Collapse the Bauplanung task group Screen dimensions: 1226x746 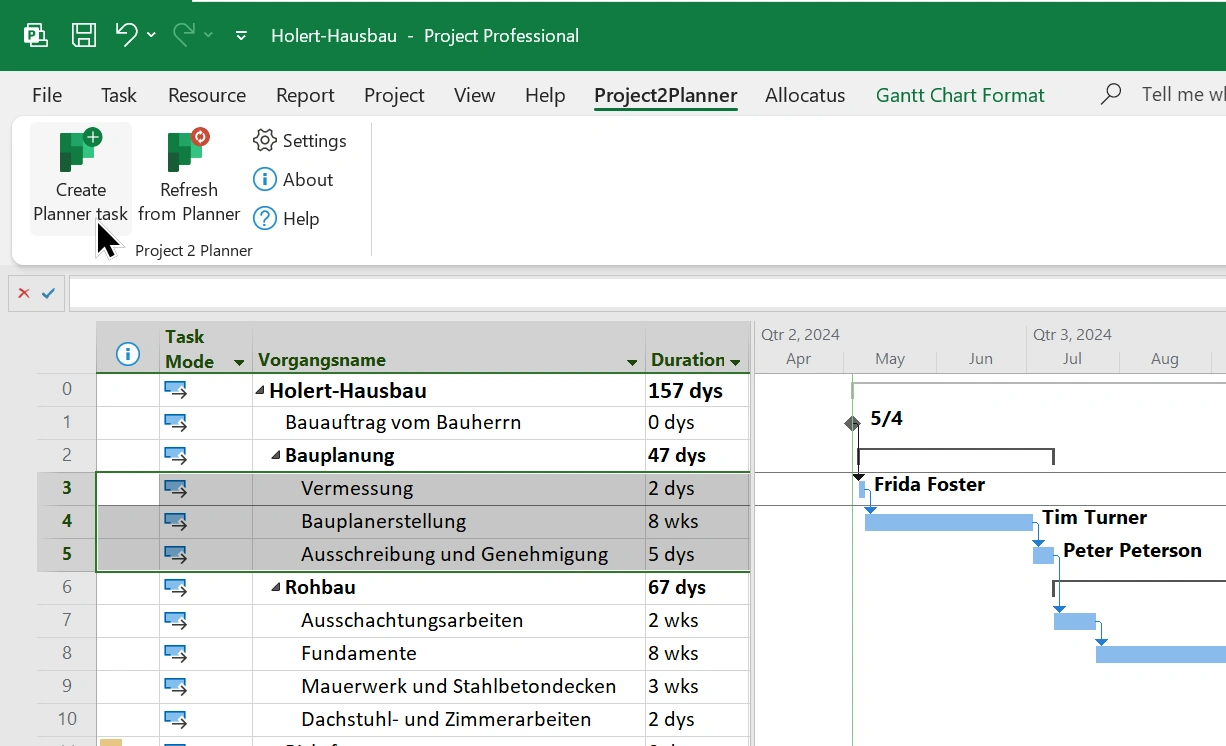276,456
